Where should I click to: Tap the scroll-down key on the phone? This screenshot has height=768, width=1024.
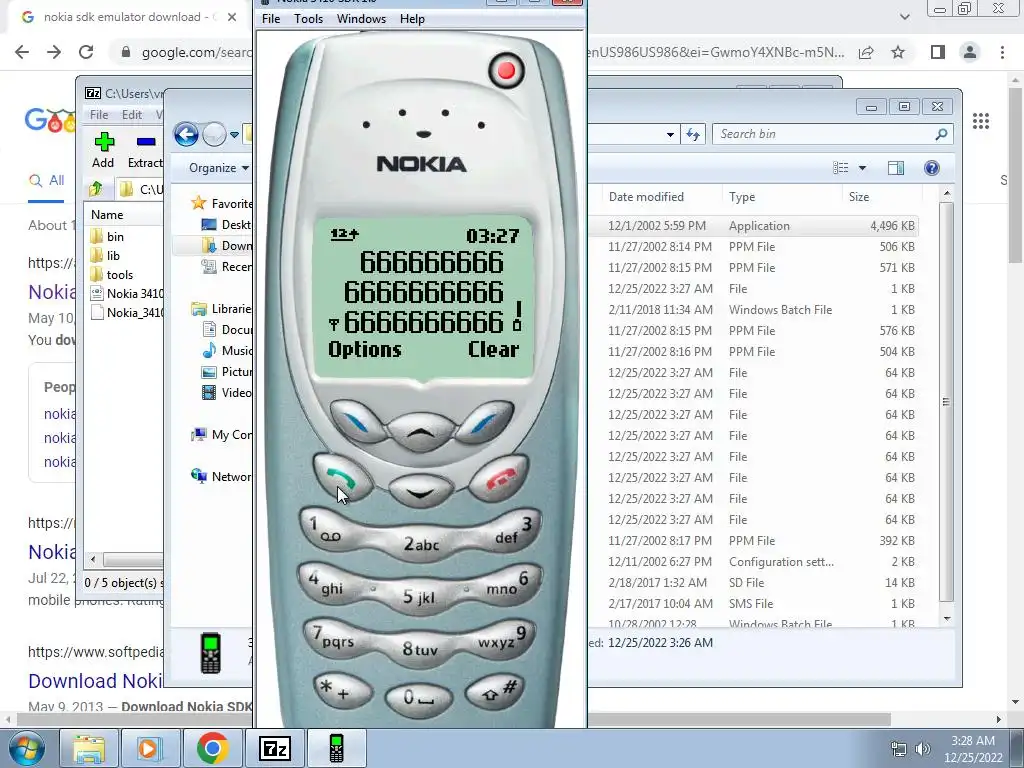[x=421, y=491]
